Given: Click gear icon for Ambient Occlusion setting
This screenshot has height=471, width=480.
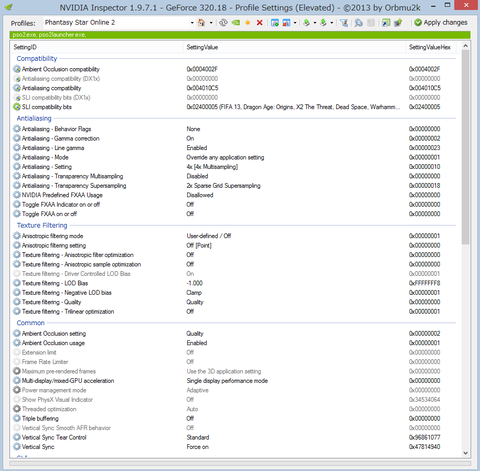Looking at the screenshot, I should [x=17, y=333].
